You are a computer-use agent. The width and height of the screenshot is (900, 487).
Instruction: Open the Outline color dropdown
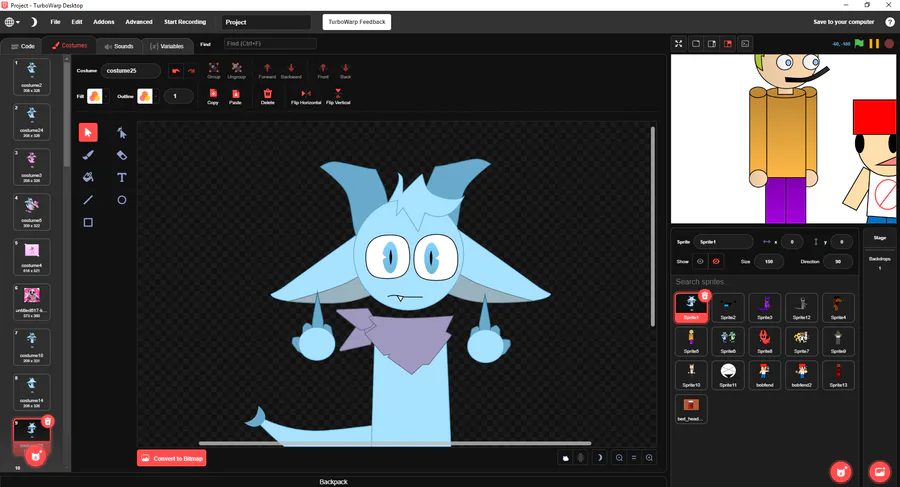click(x=156, y=96)
